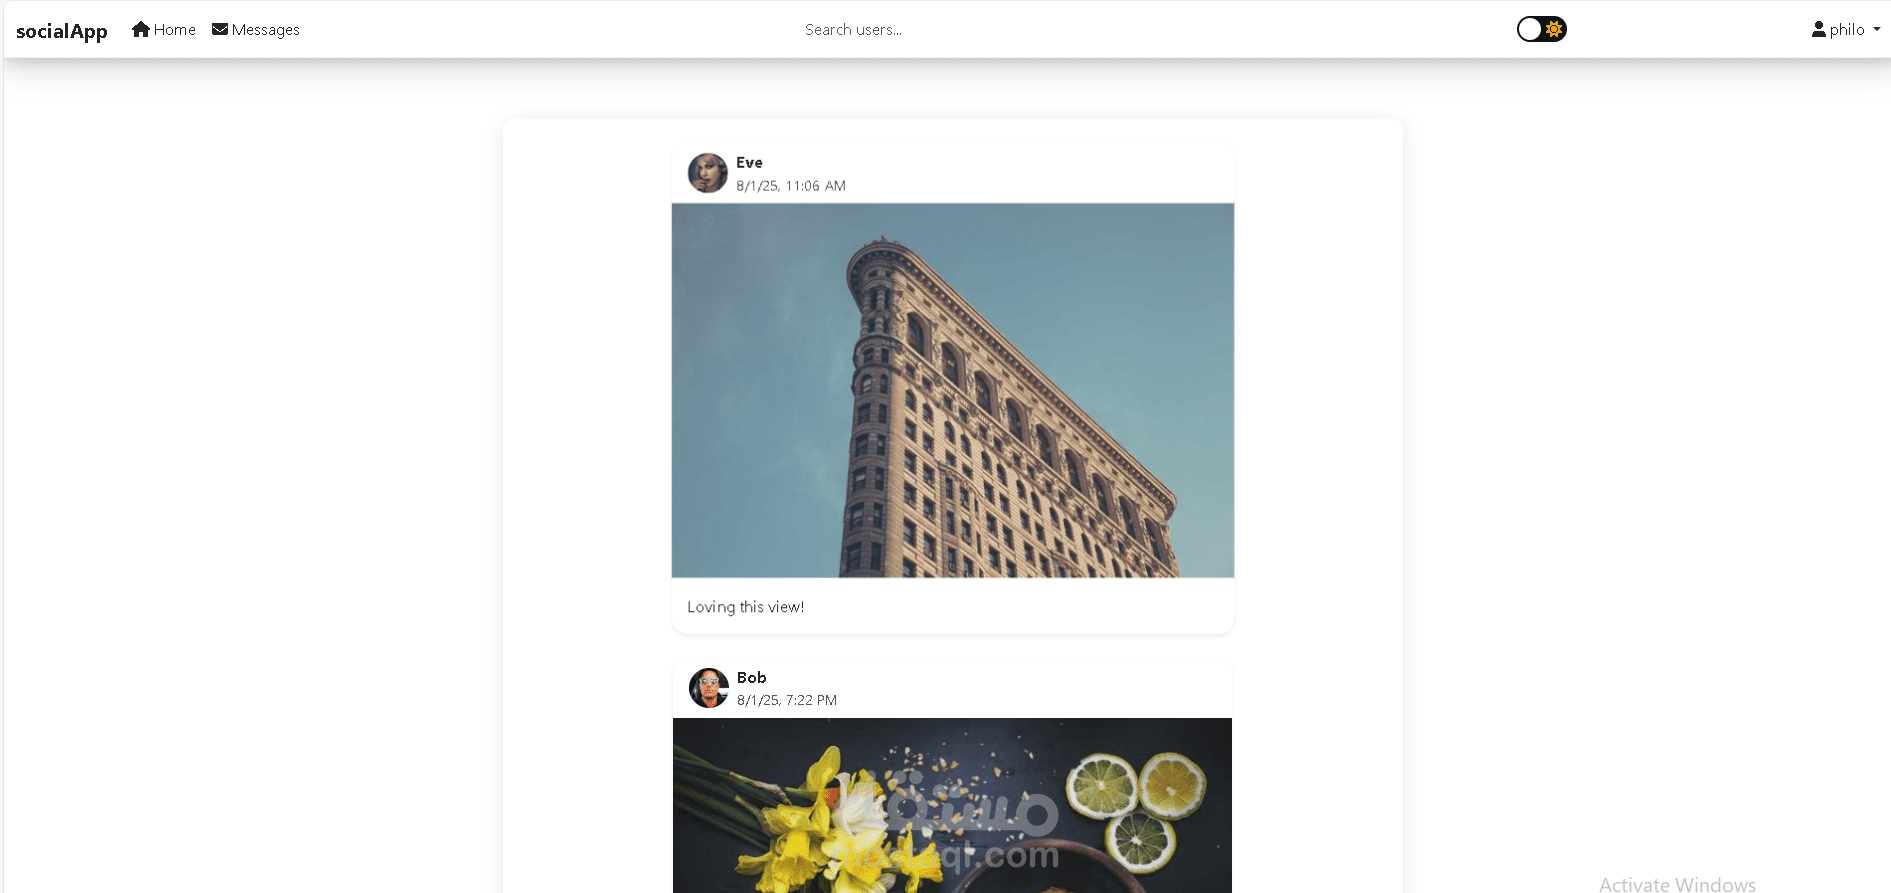
Task: Expand the philo account dropdown caret
Action: click(x=1876, y=30)
